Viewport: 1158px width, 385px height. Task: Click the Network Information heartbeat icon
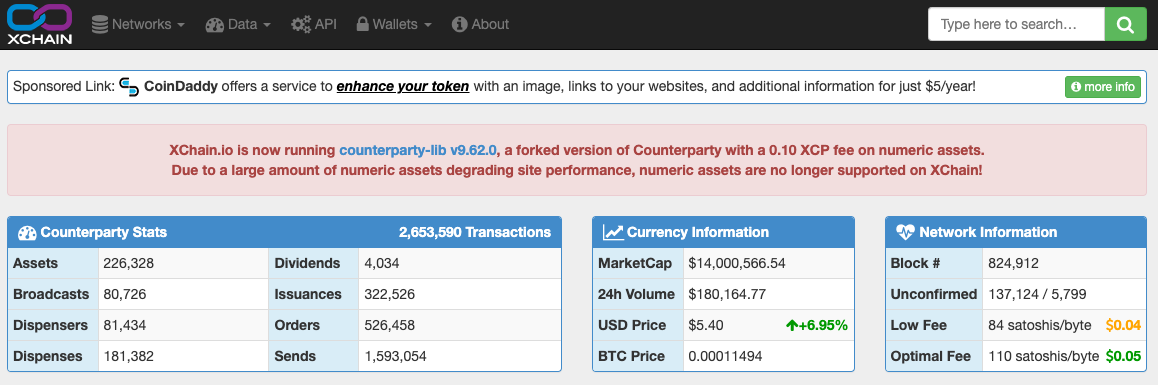pos(905,233)
